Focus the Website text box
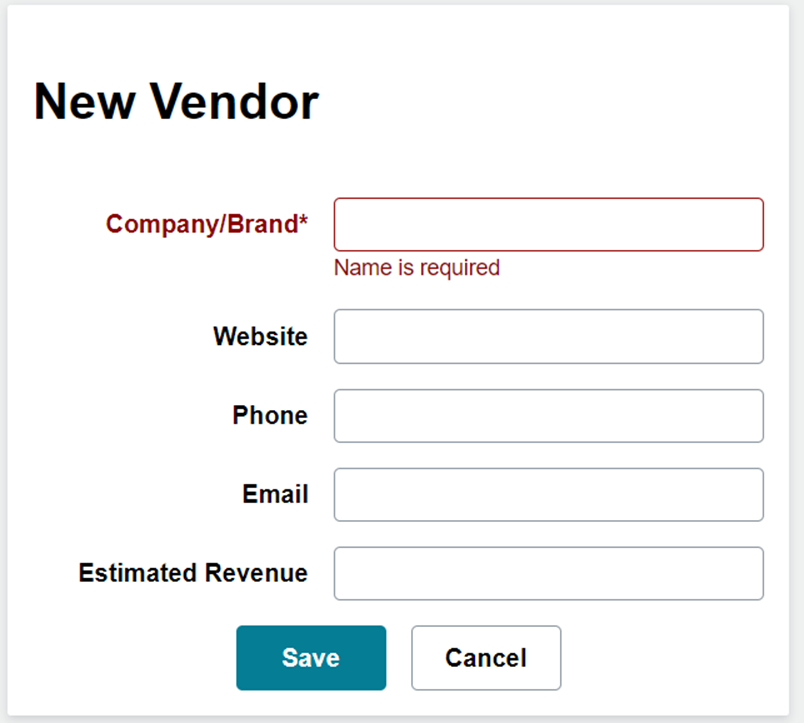 click(548, 336)
